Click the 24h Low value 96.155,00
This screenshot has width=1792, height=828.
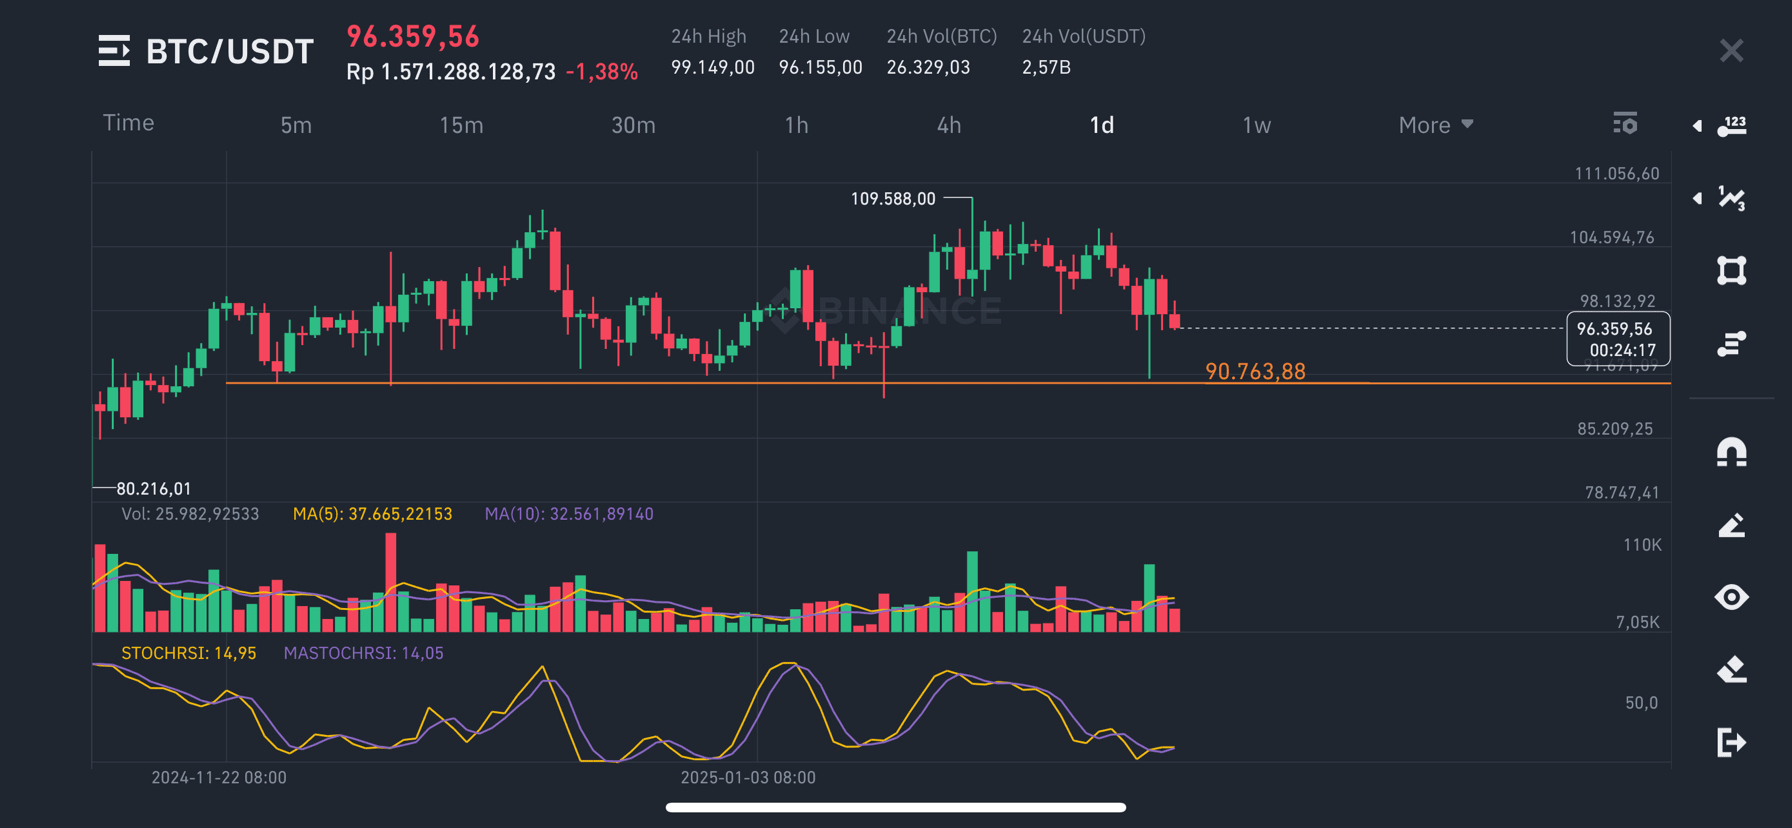(x=821, y=67)
